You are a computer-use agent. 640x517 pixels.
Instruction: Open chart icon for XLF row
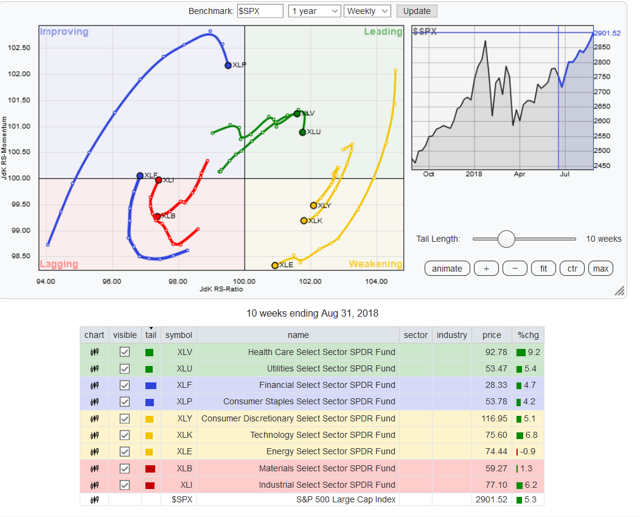click(94, 385)
